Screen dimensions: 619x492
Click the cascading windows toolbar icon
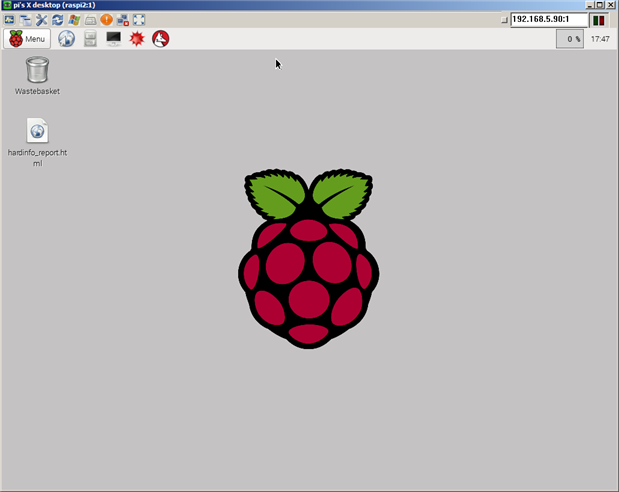click(25, 20)
